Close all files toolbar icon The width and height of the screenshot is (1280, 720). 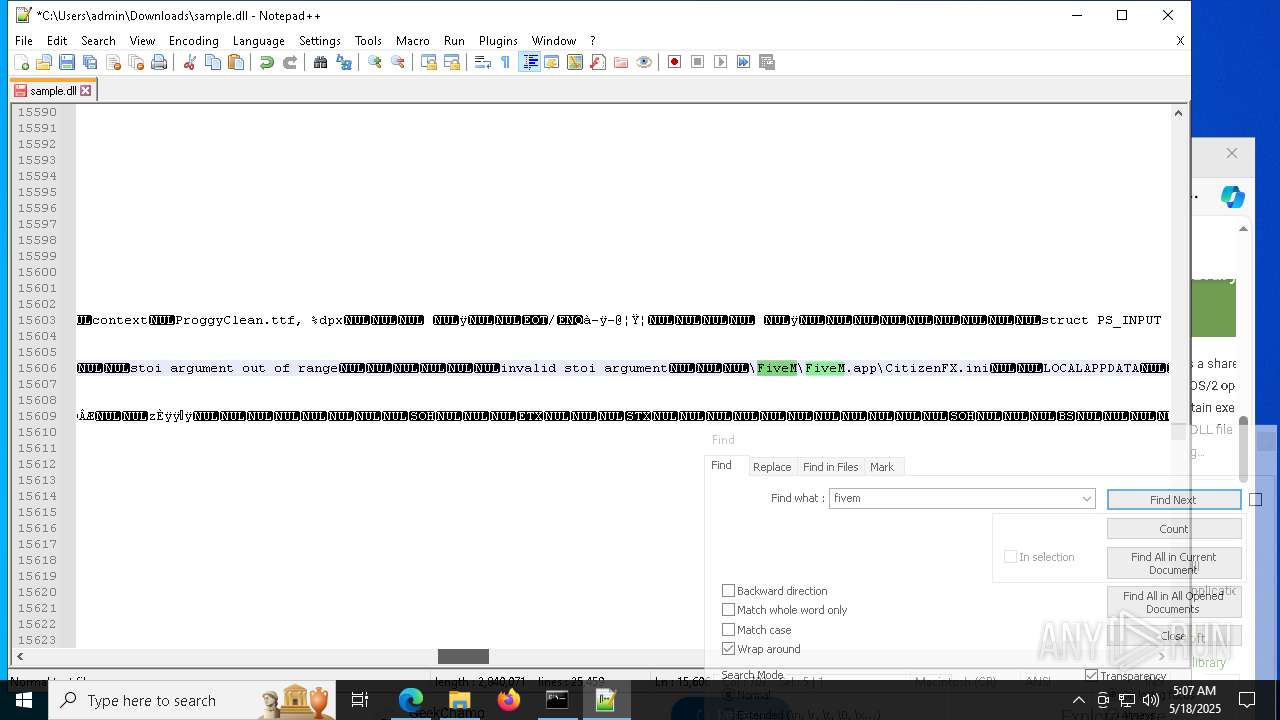coord(136,62)
